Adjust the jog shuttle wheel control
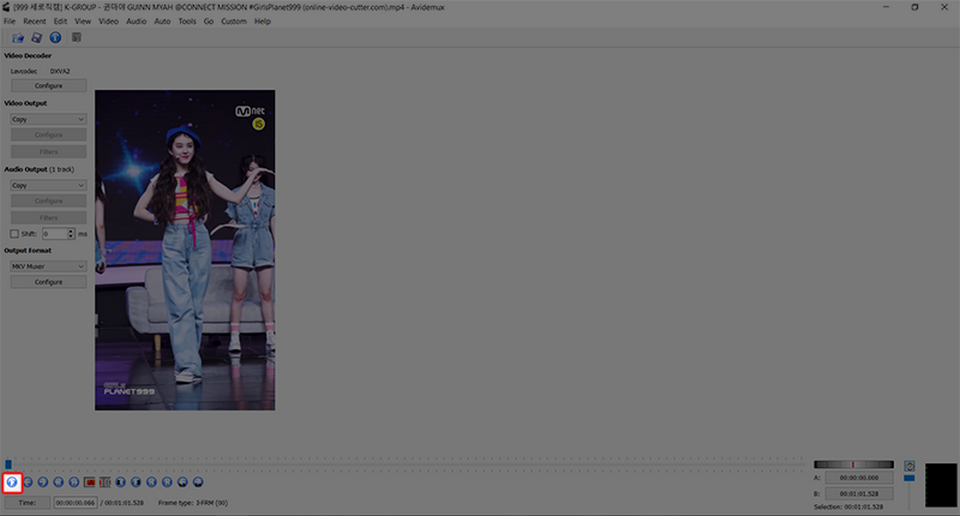This screenshot has width=960, height=516. coord(853,465)
